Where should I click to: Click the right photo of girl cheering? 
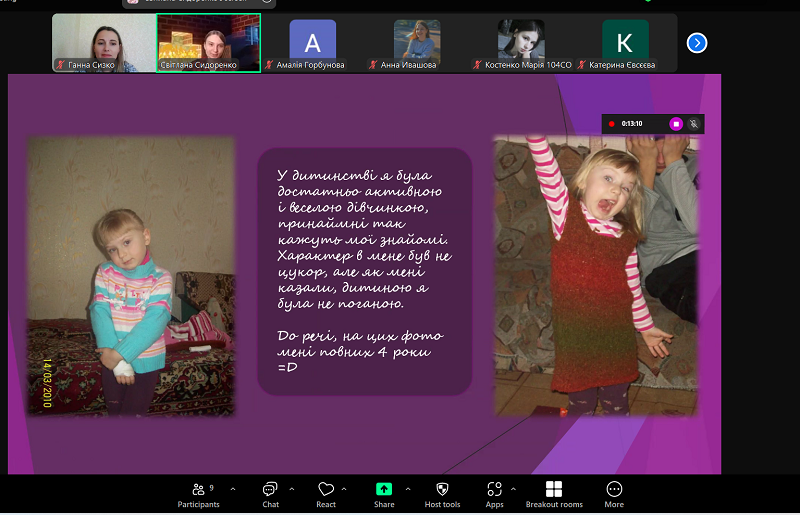(596, 275)
